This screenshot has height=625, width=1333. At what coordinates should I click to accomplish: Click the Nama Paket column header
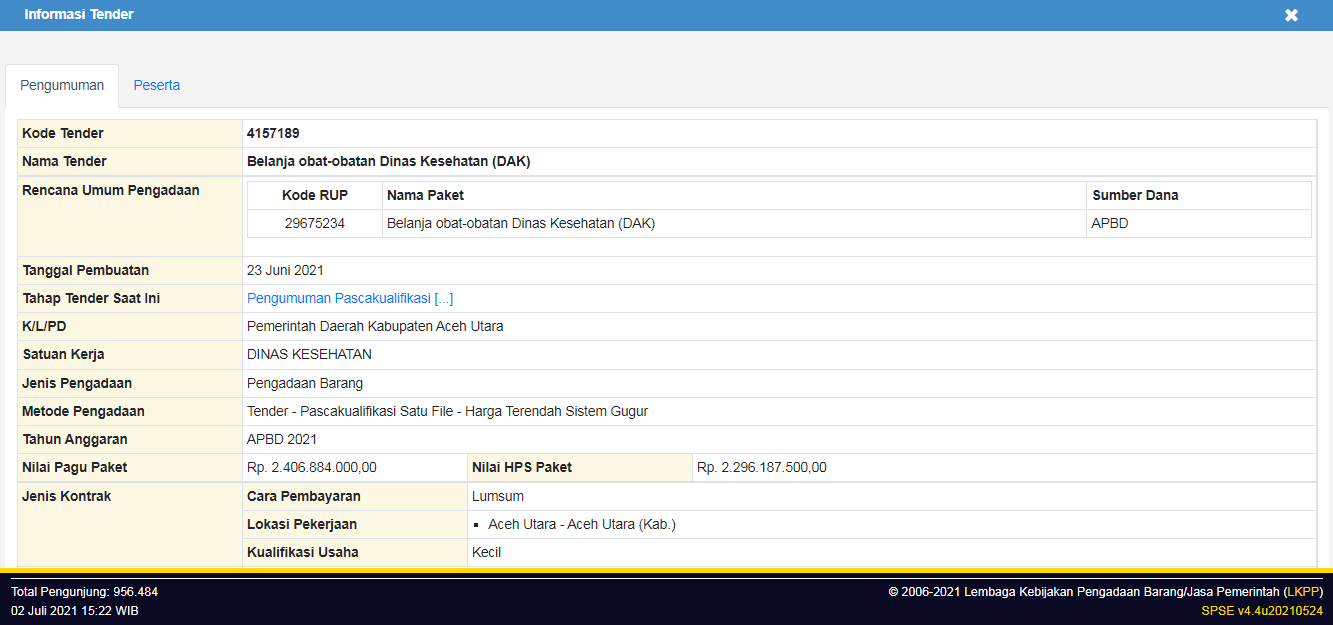click(425, 195)
